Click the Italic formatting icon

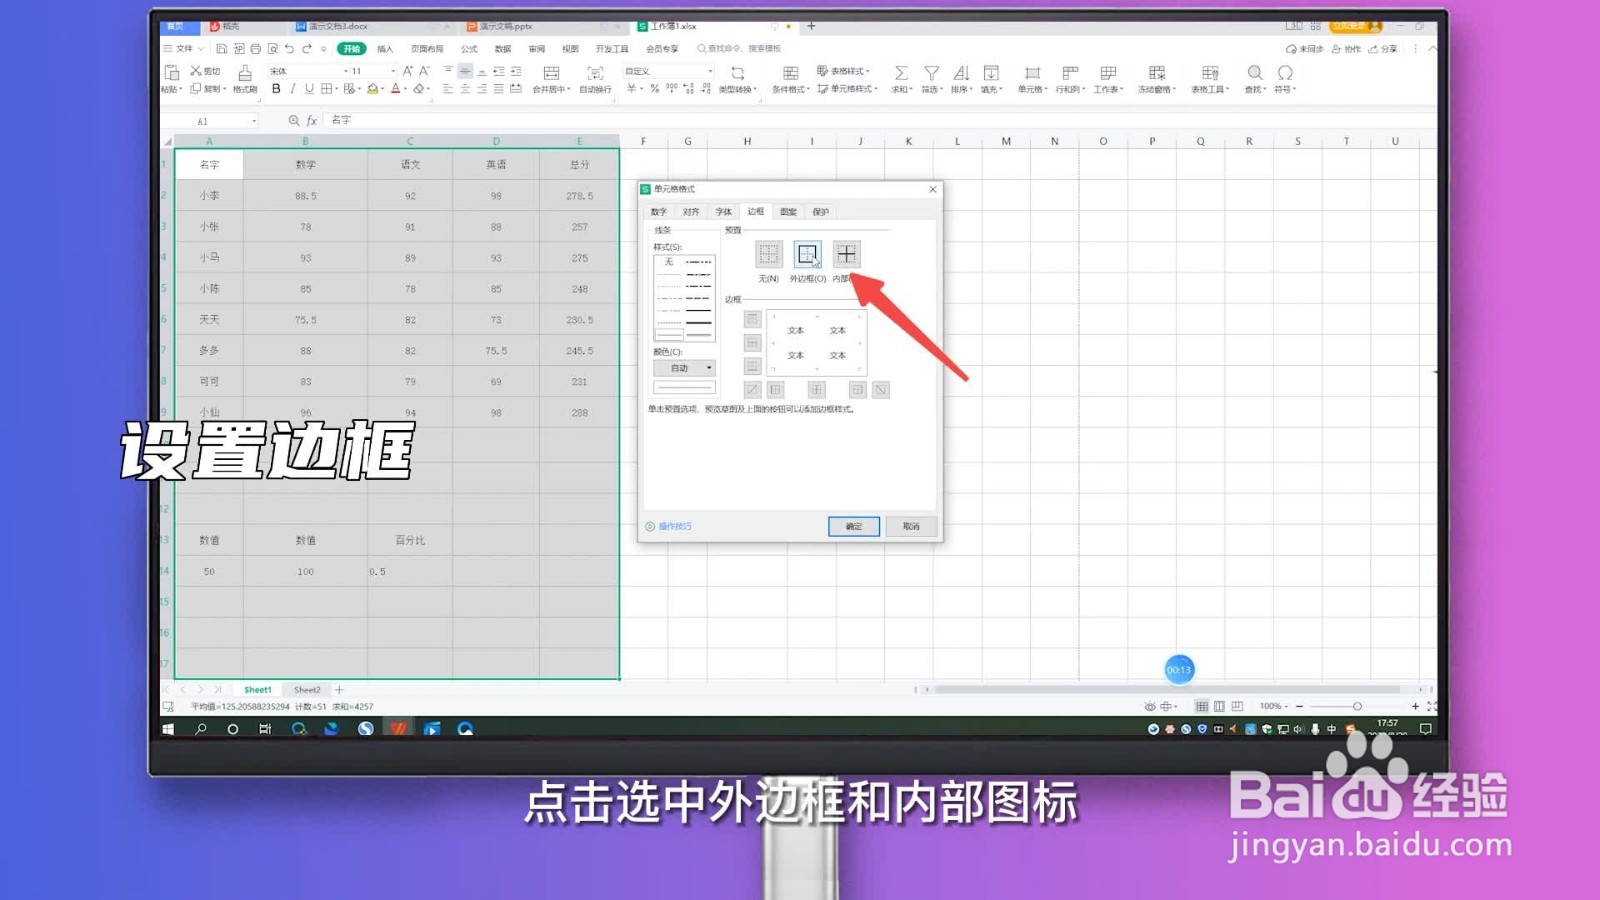(292, 89)
